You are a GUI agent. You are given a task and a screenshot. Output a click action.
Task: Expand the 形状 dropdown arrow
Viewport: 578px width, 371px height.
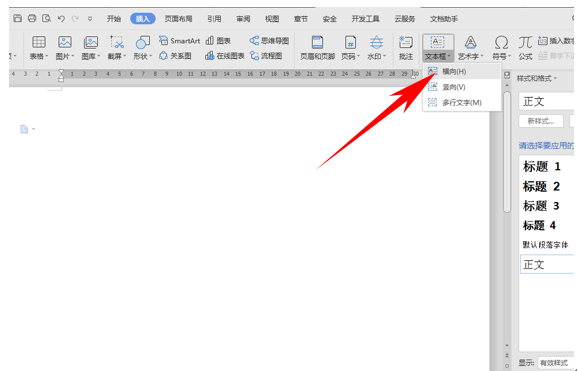tap(150, 56)
